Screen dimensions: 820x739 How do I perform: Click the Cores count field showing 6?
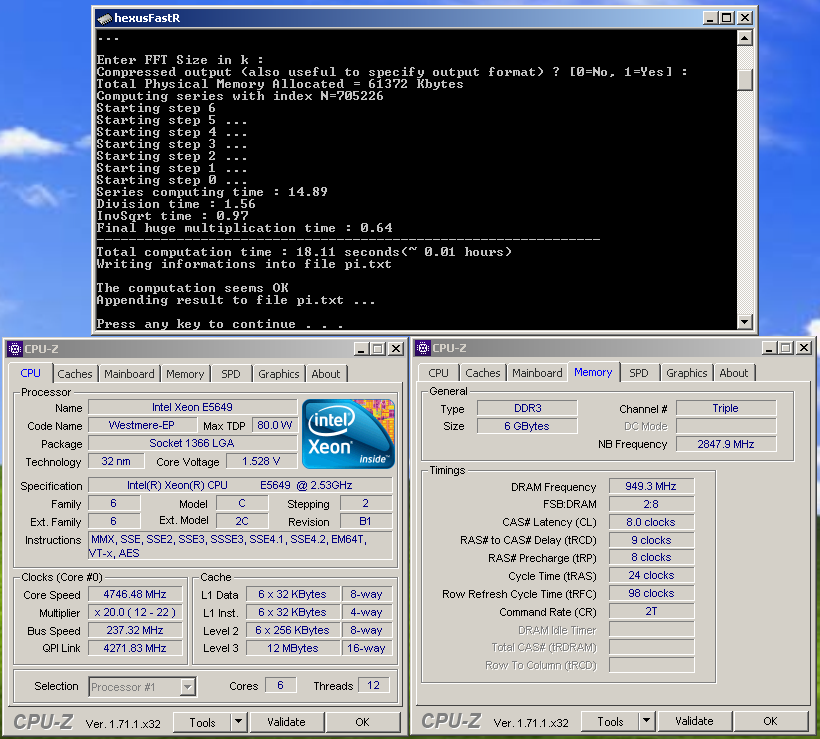click(x=280, y=685)
